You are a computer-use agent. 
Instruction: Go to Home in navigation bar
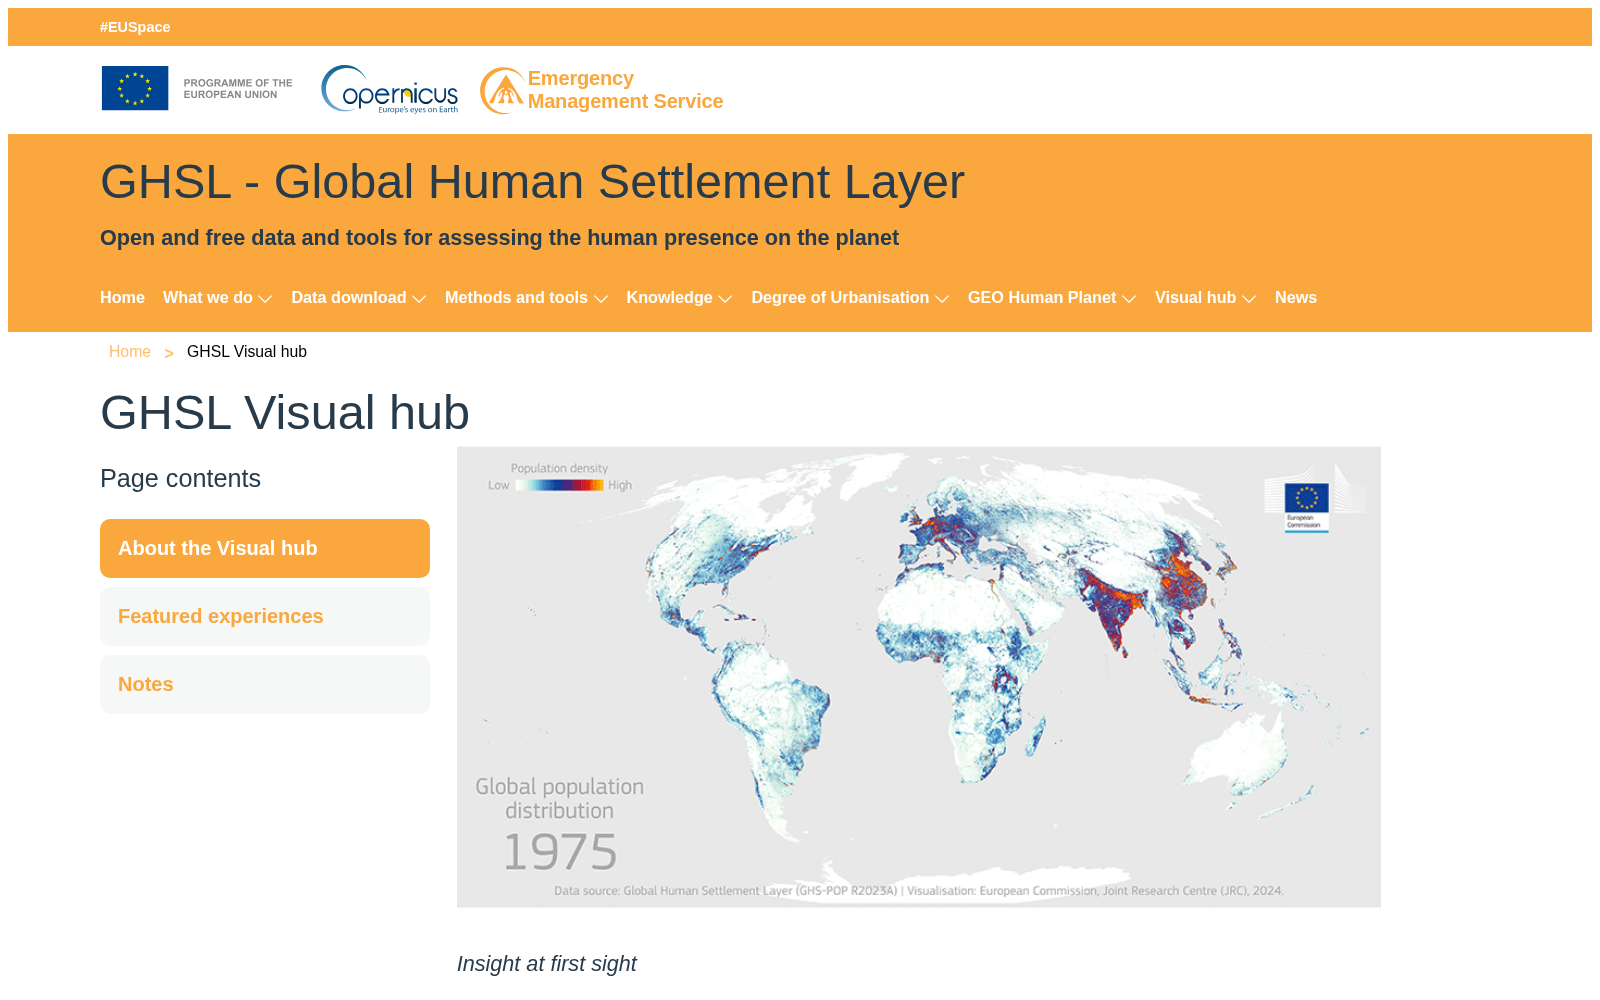[x=122, y=298]
